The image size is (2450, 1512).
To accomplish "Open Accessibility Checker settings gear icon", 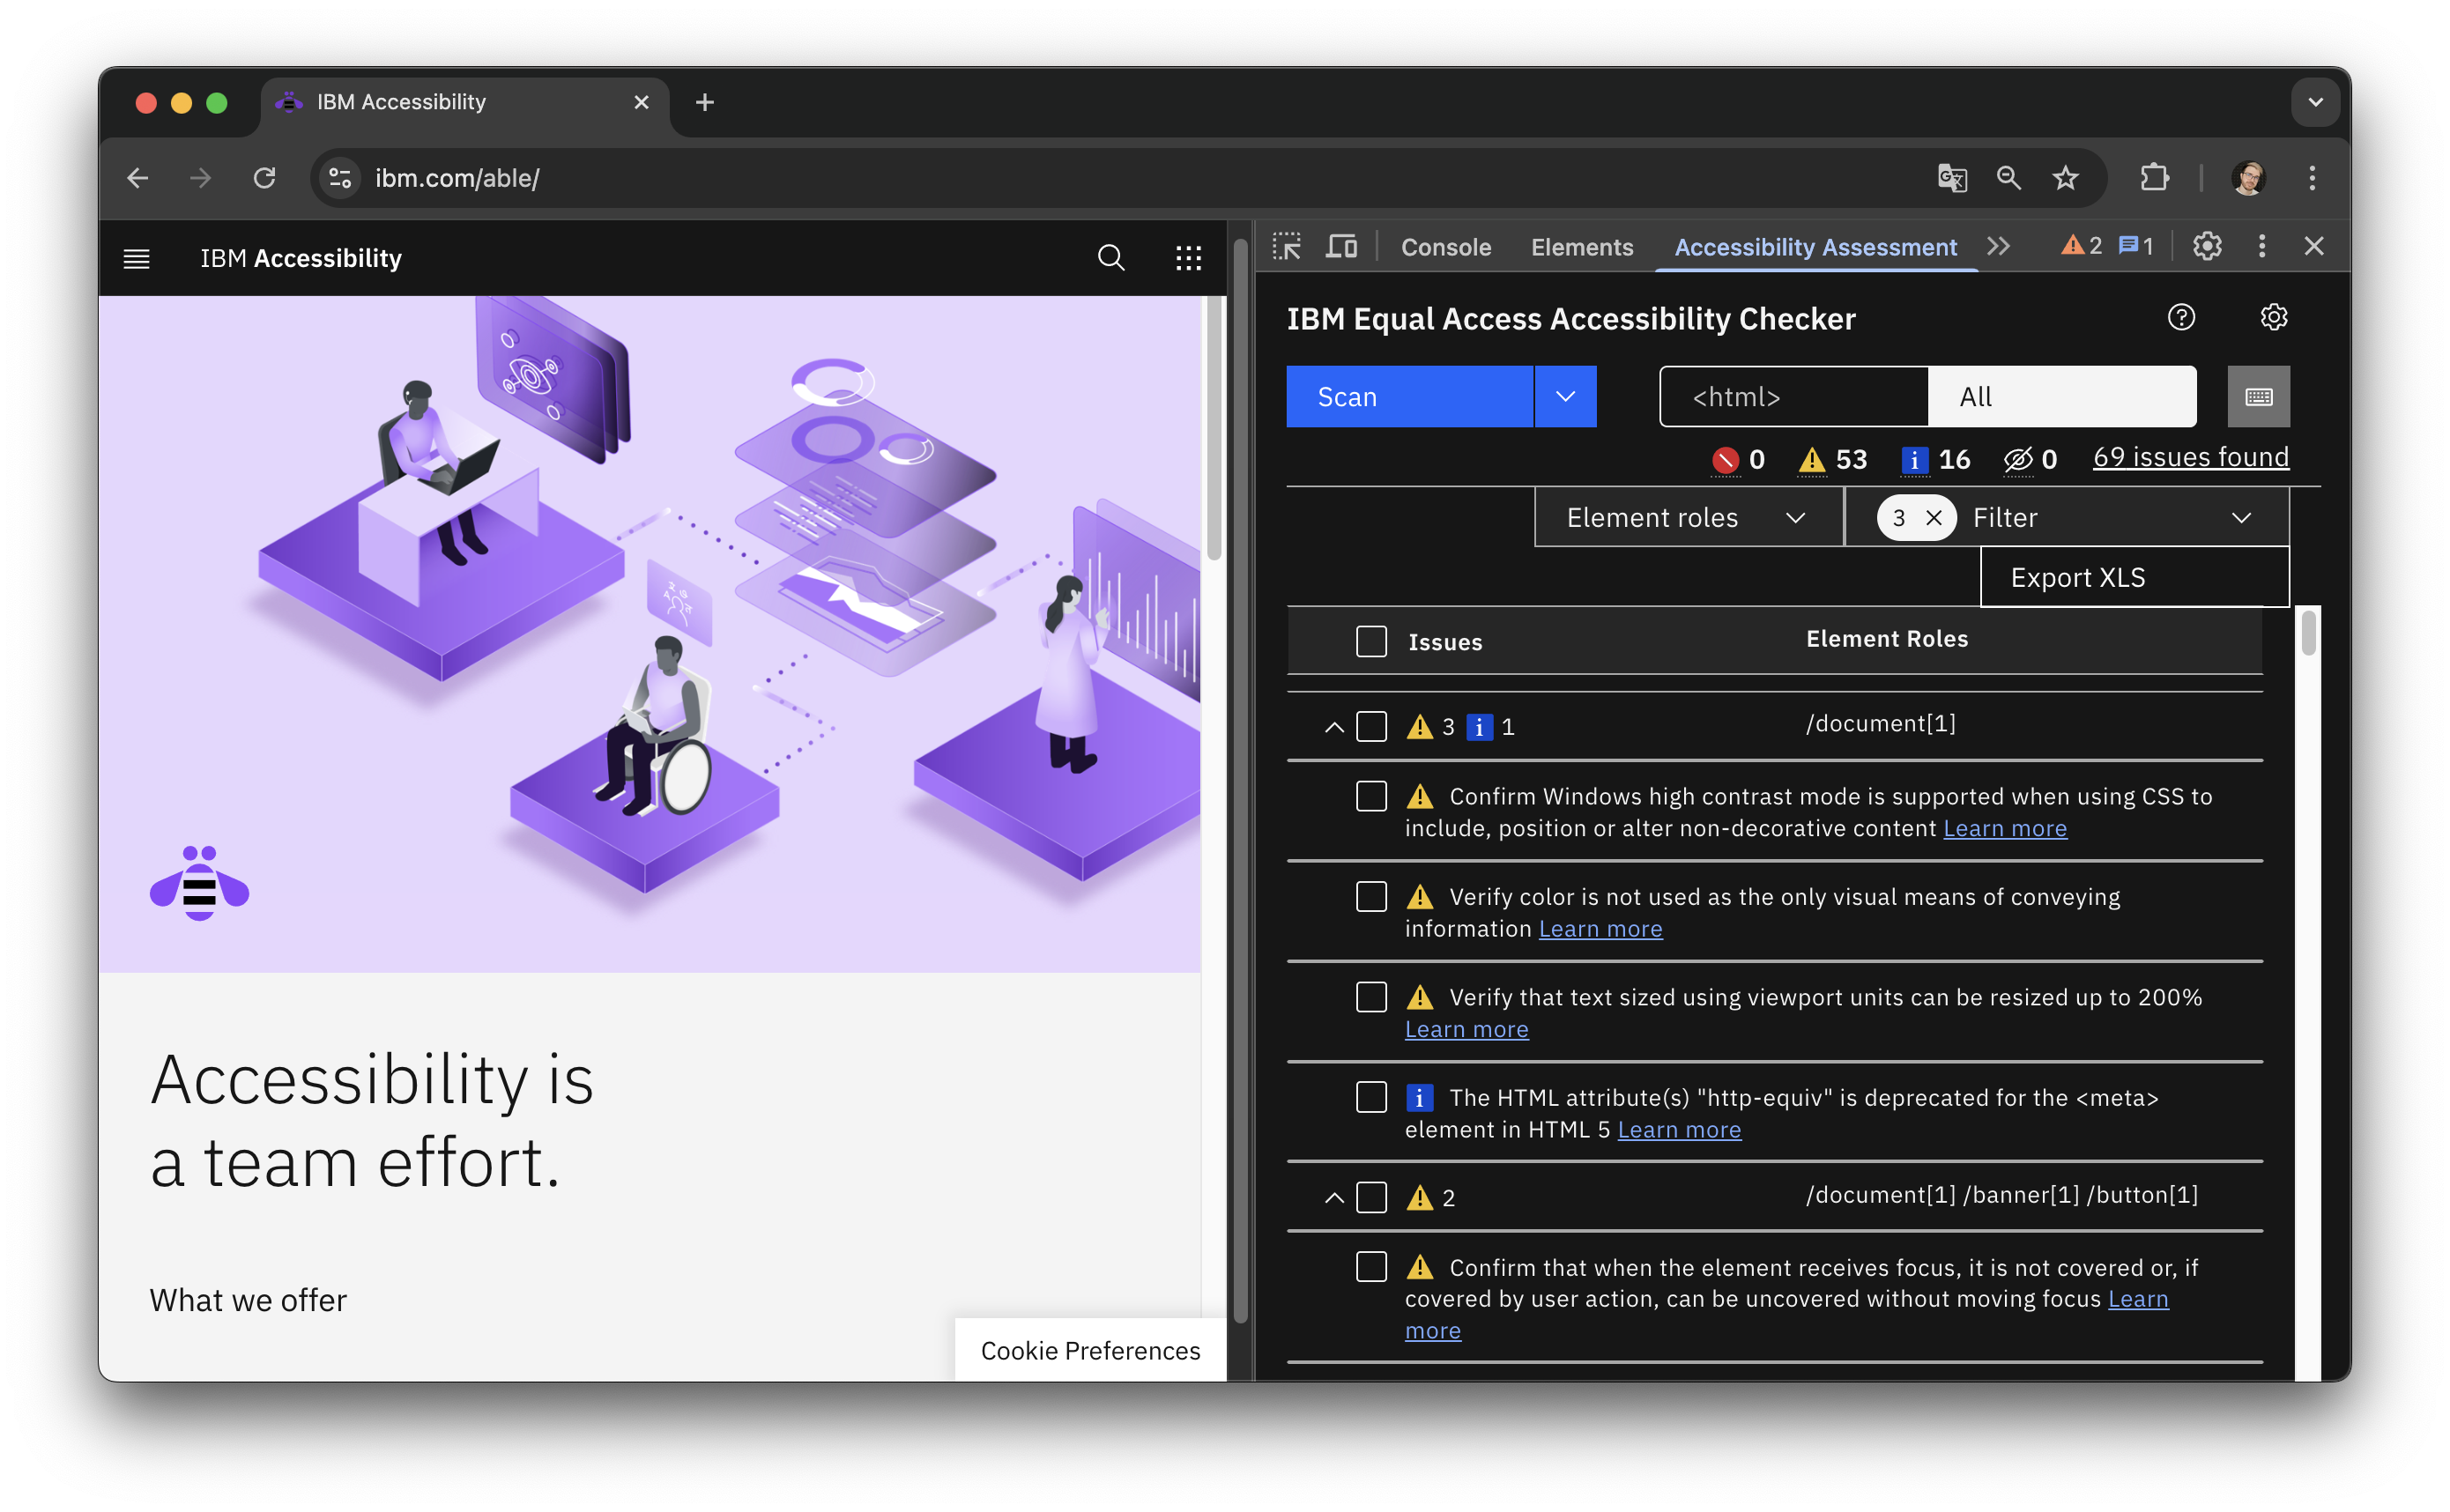I will click(2273, 317).
